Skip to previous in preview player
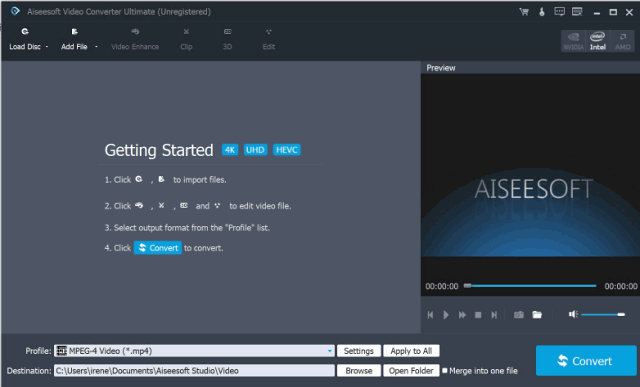Image resolution: width=640 pixels, height=387 pixels. 430,315
